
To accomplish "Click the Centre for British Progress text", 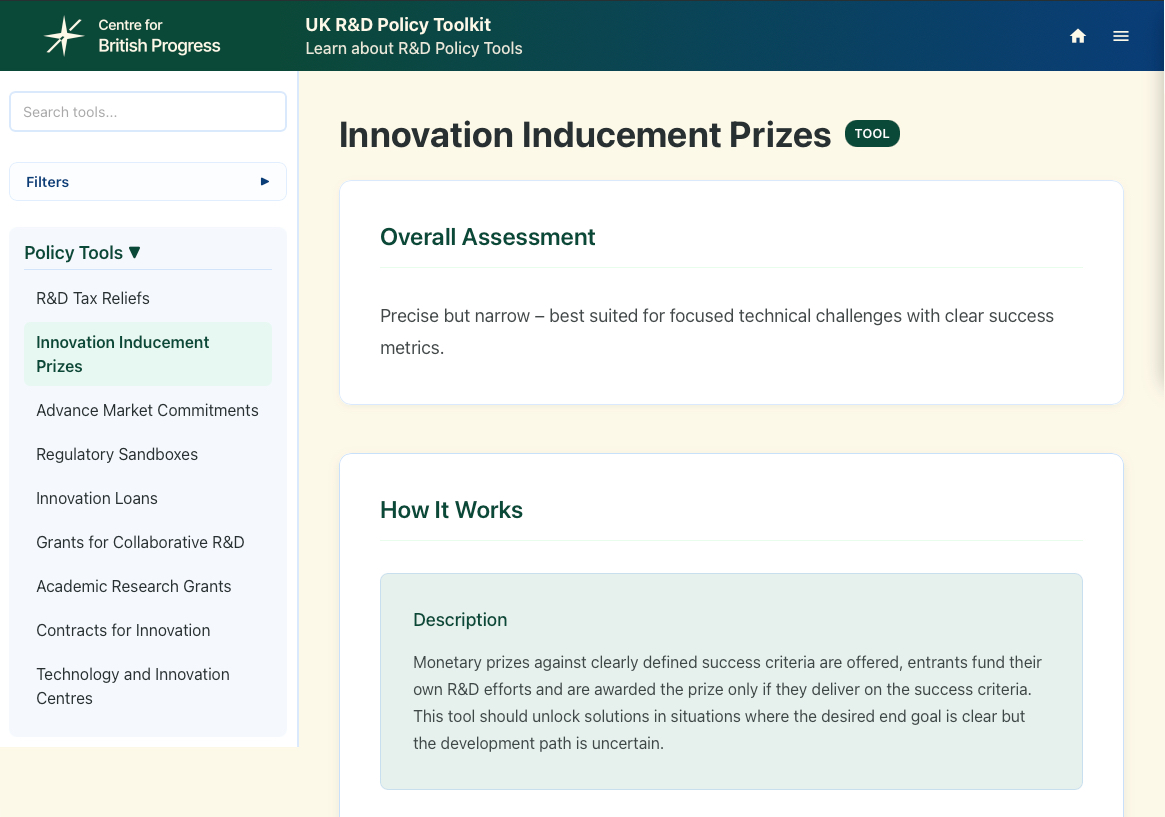I will coord(159,36).
